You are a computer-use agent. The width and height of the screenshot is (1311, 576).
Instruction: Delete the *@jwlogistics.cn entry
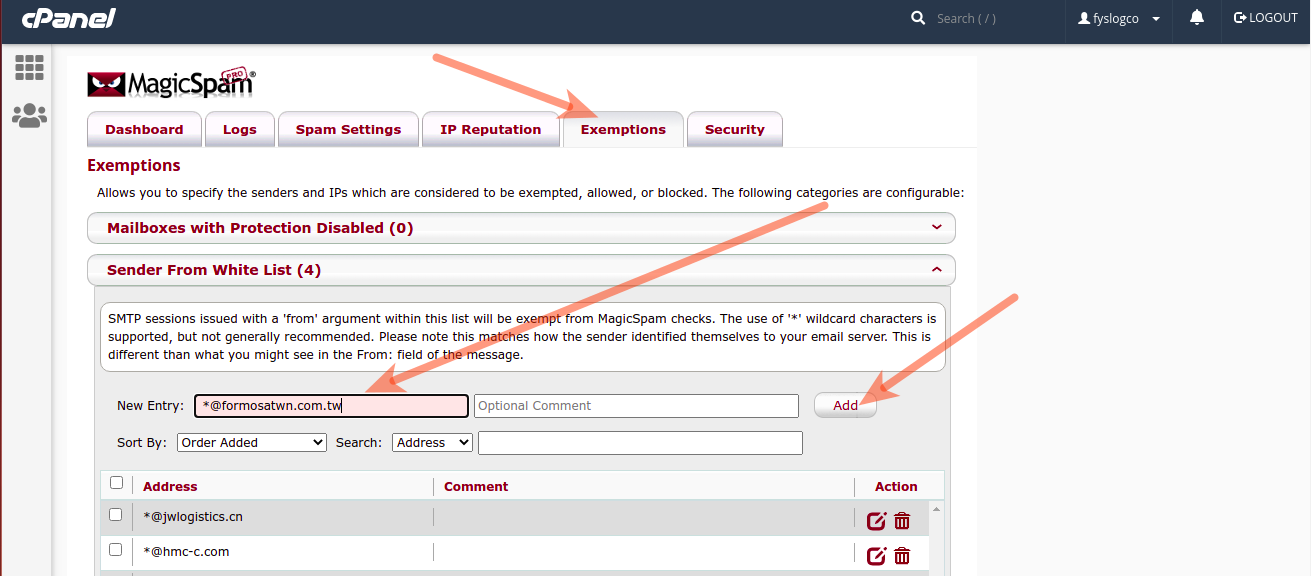pos(902,521)
